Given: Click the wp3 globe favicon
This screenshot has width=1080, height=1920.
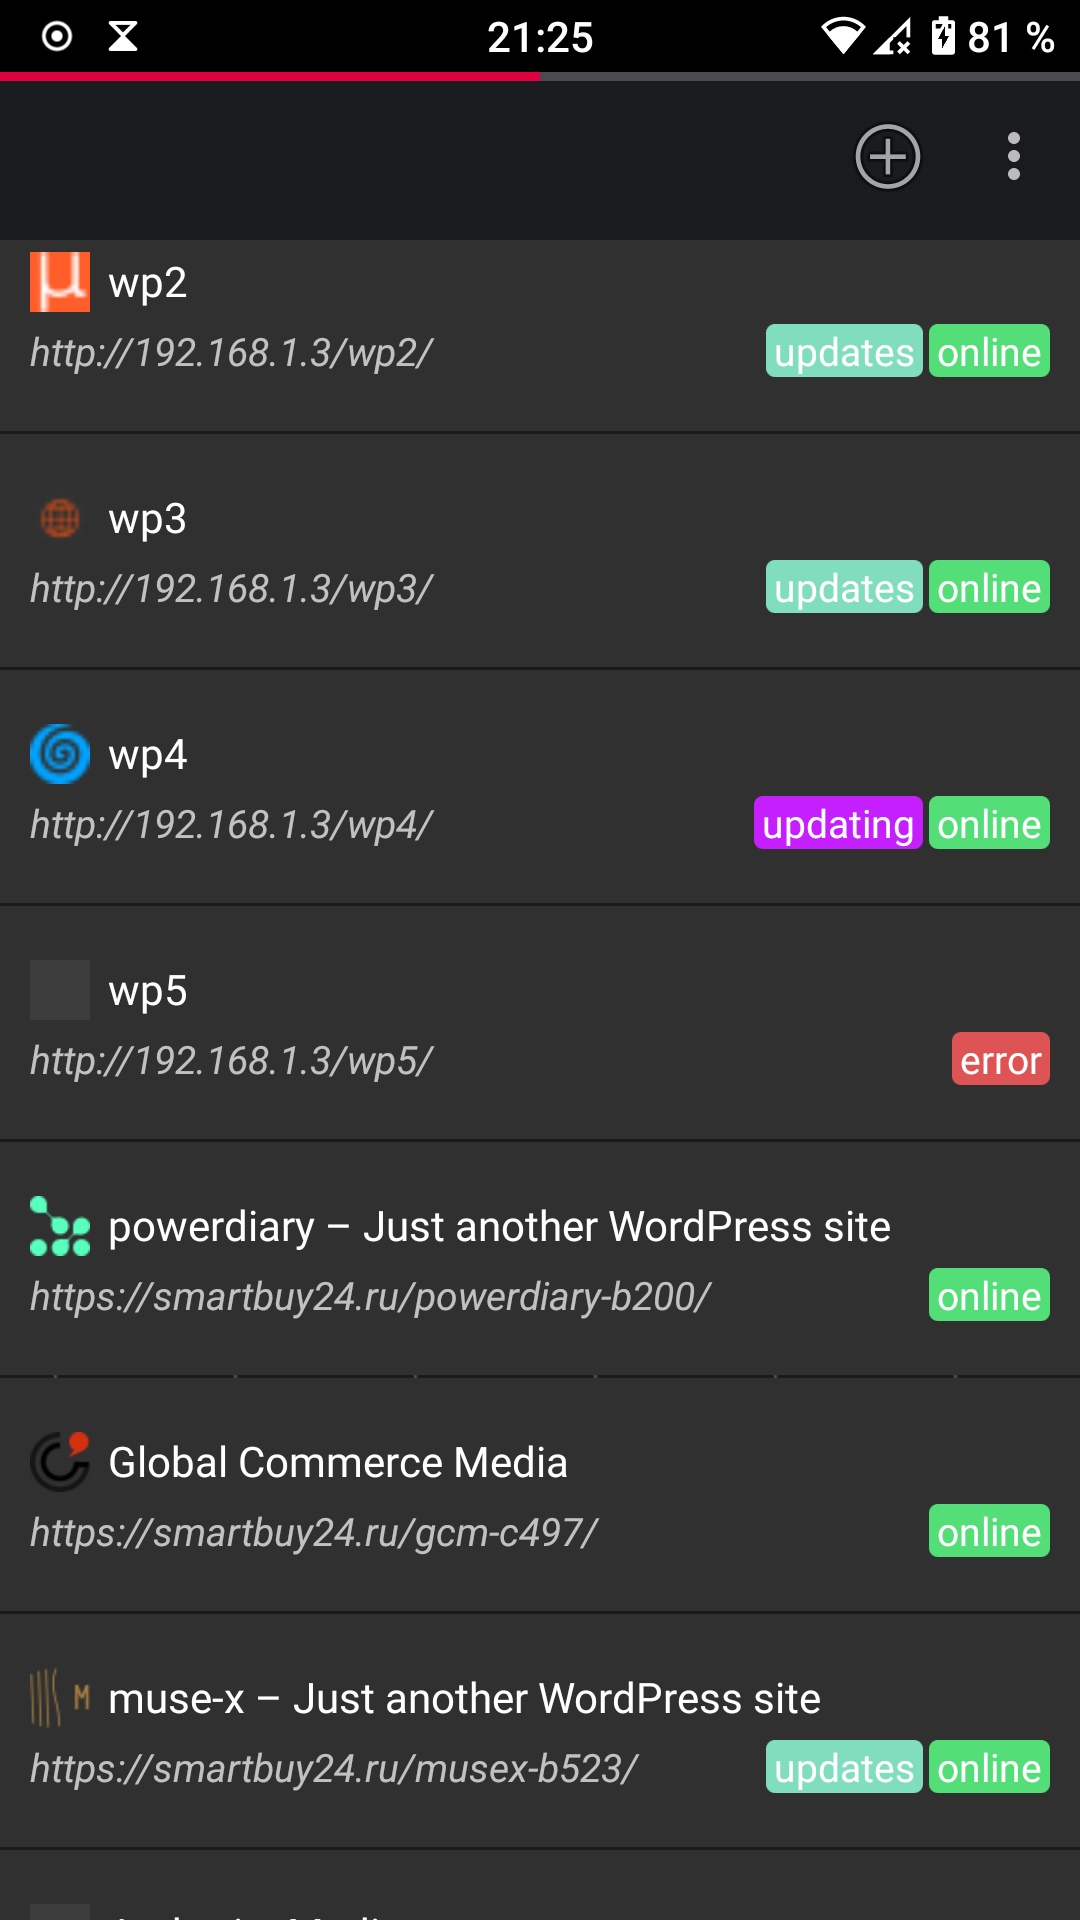Looking at the screenshot, I should [x=60, y=518].
